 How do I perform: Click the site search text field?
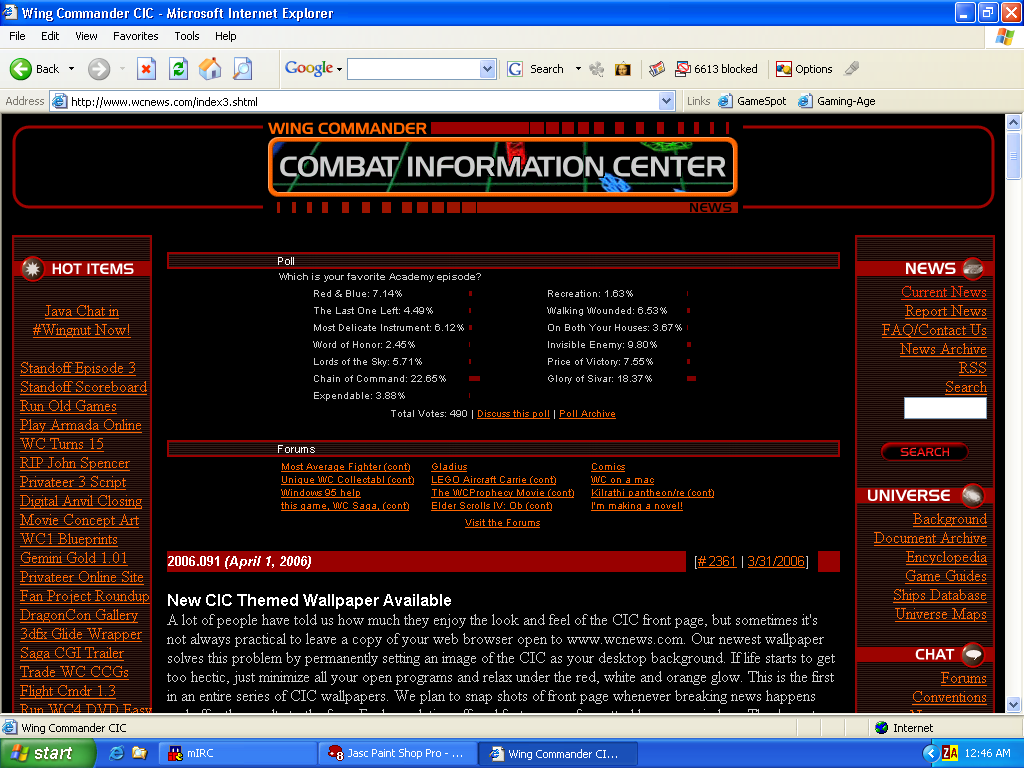pyautogui.click(x=944, y=408)
